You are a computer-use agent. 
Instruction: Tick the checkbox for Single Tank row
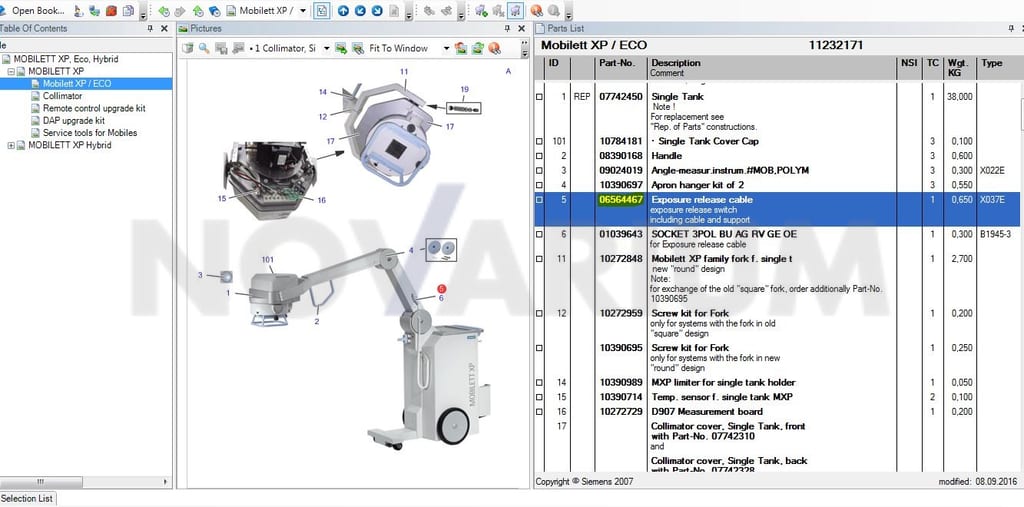pyautogui.click(x=539, y=97)
